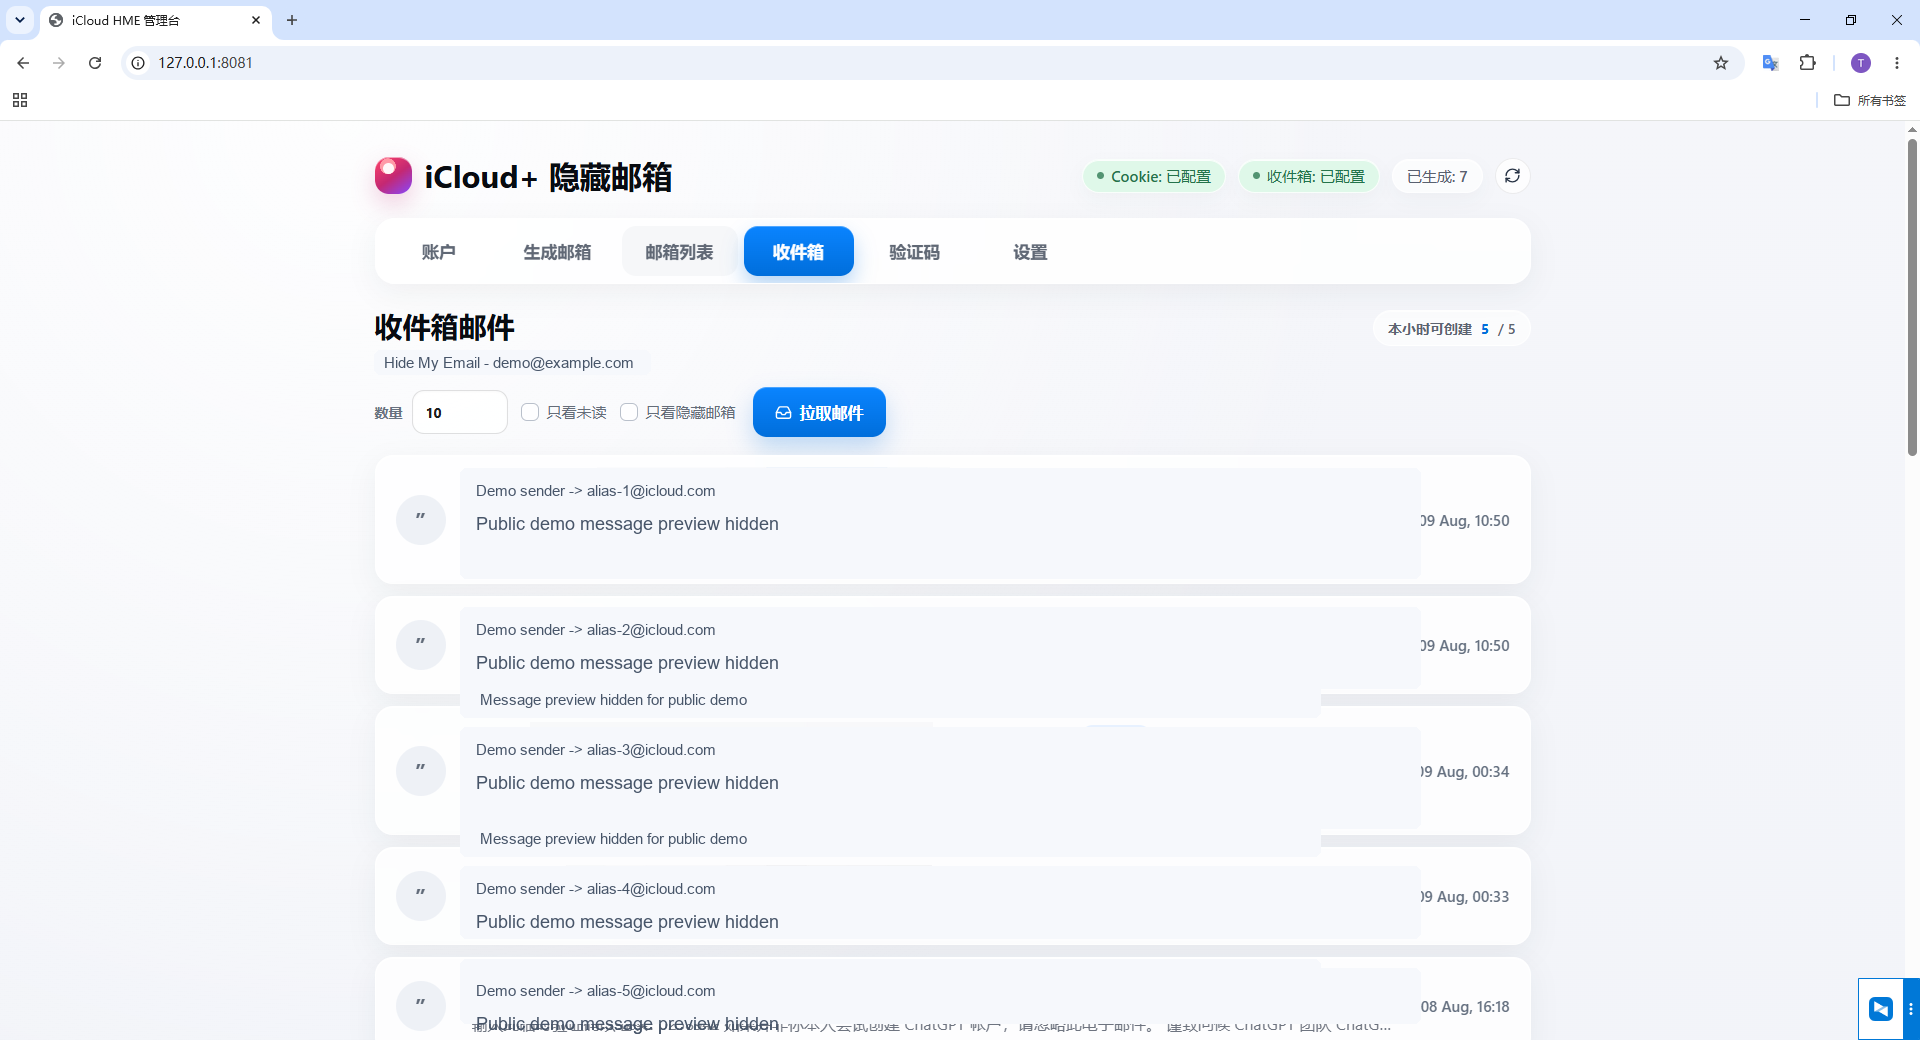Image resolution: width=1920 pixels, height=1040 pixels.
Task: Click the quote avatar on the alias-4 message
Action: 420,896
